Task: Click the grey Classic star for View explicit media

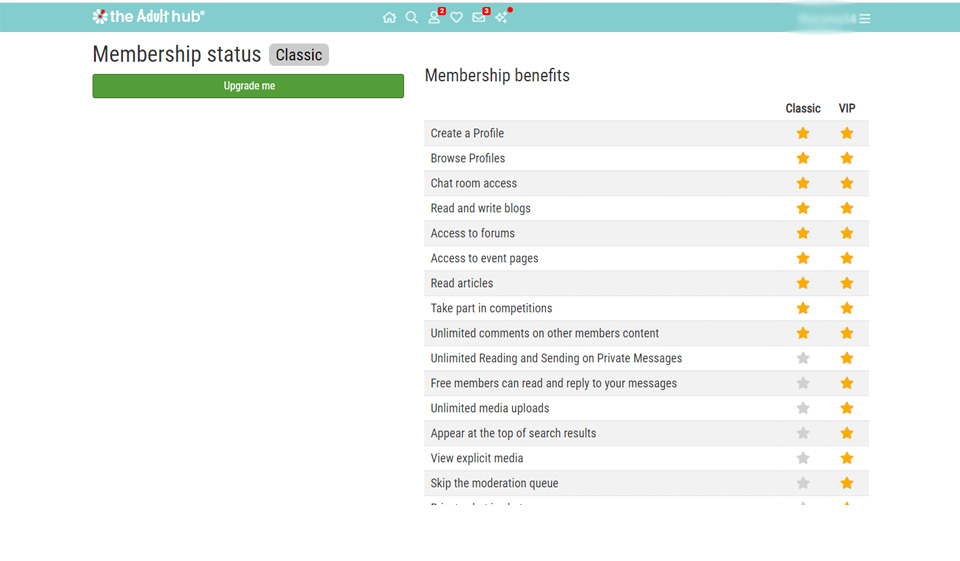Action: coord(802,458)
